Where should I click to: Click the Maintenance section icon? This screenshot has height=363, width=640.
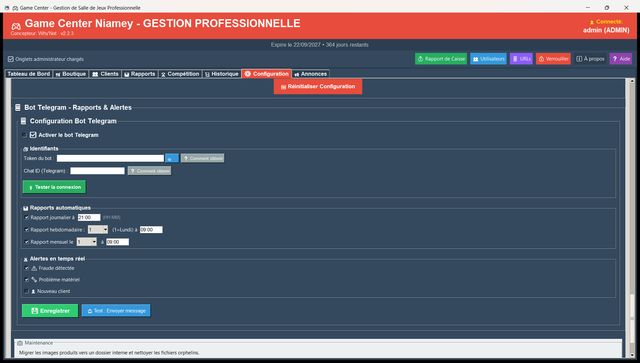pos(20,343)
